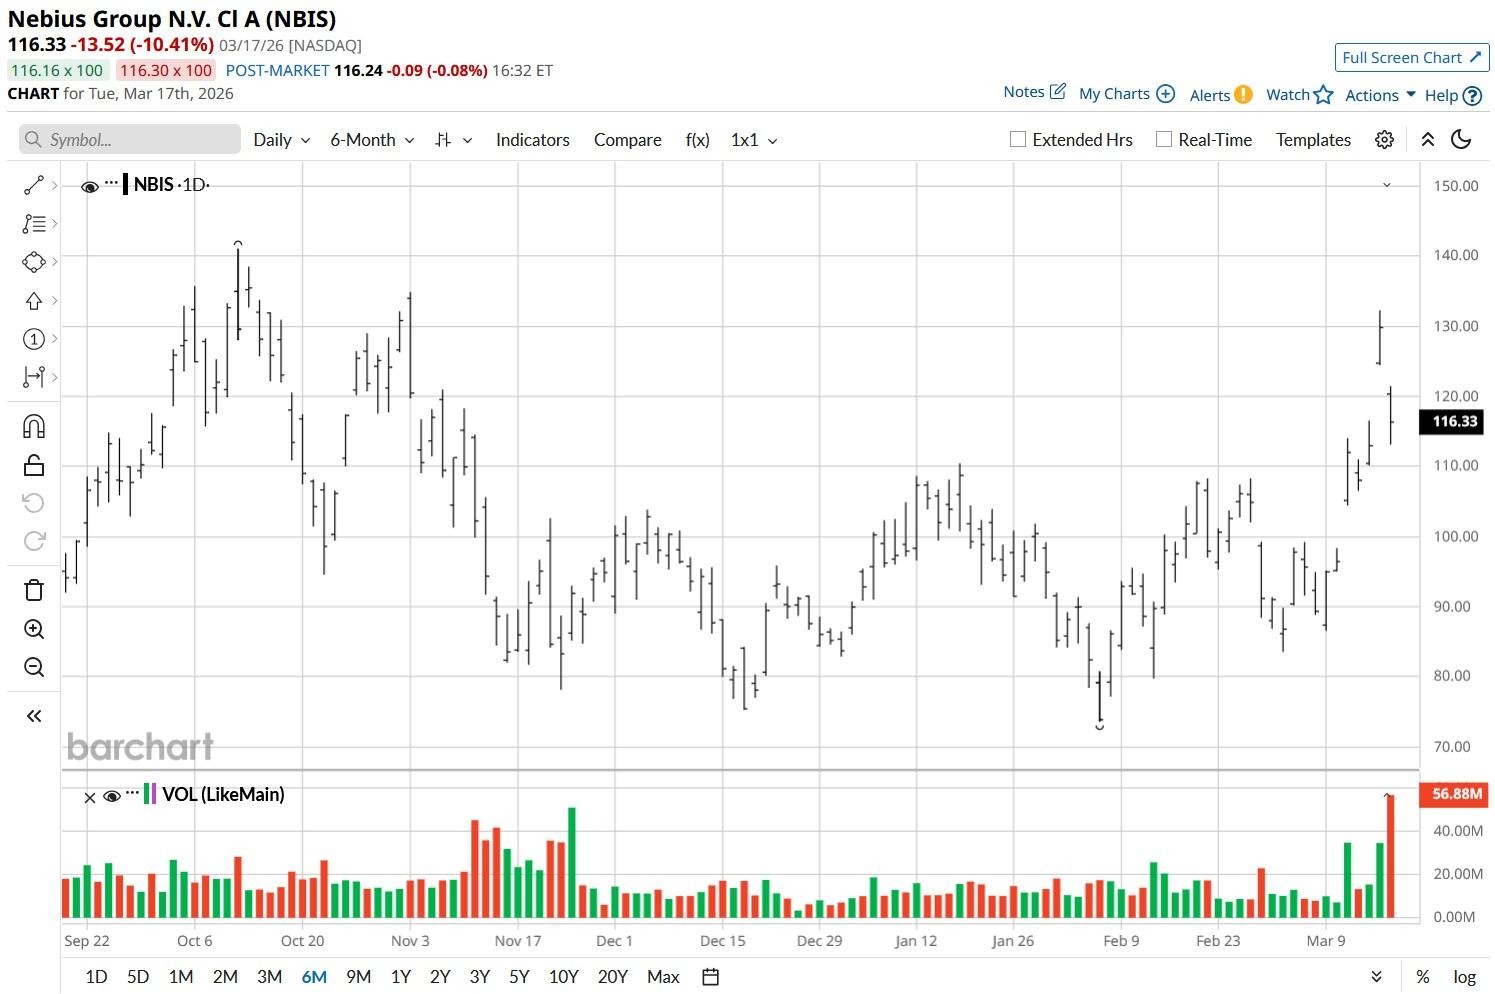1495x994 pixels.
Task: Toggle log scale button
Action: 1465,977
